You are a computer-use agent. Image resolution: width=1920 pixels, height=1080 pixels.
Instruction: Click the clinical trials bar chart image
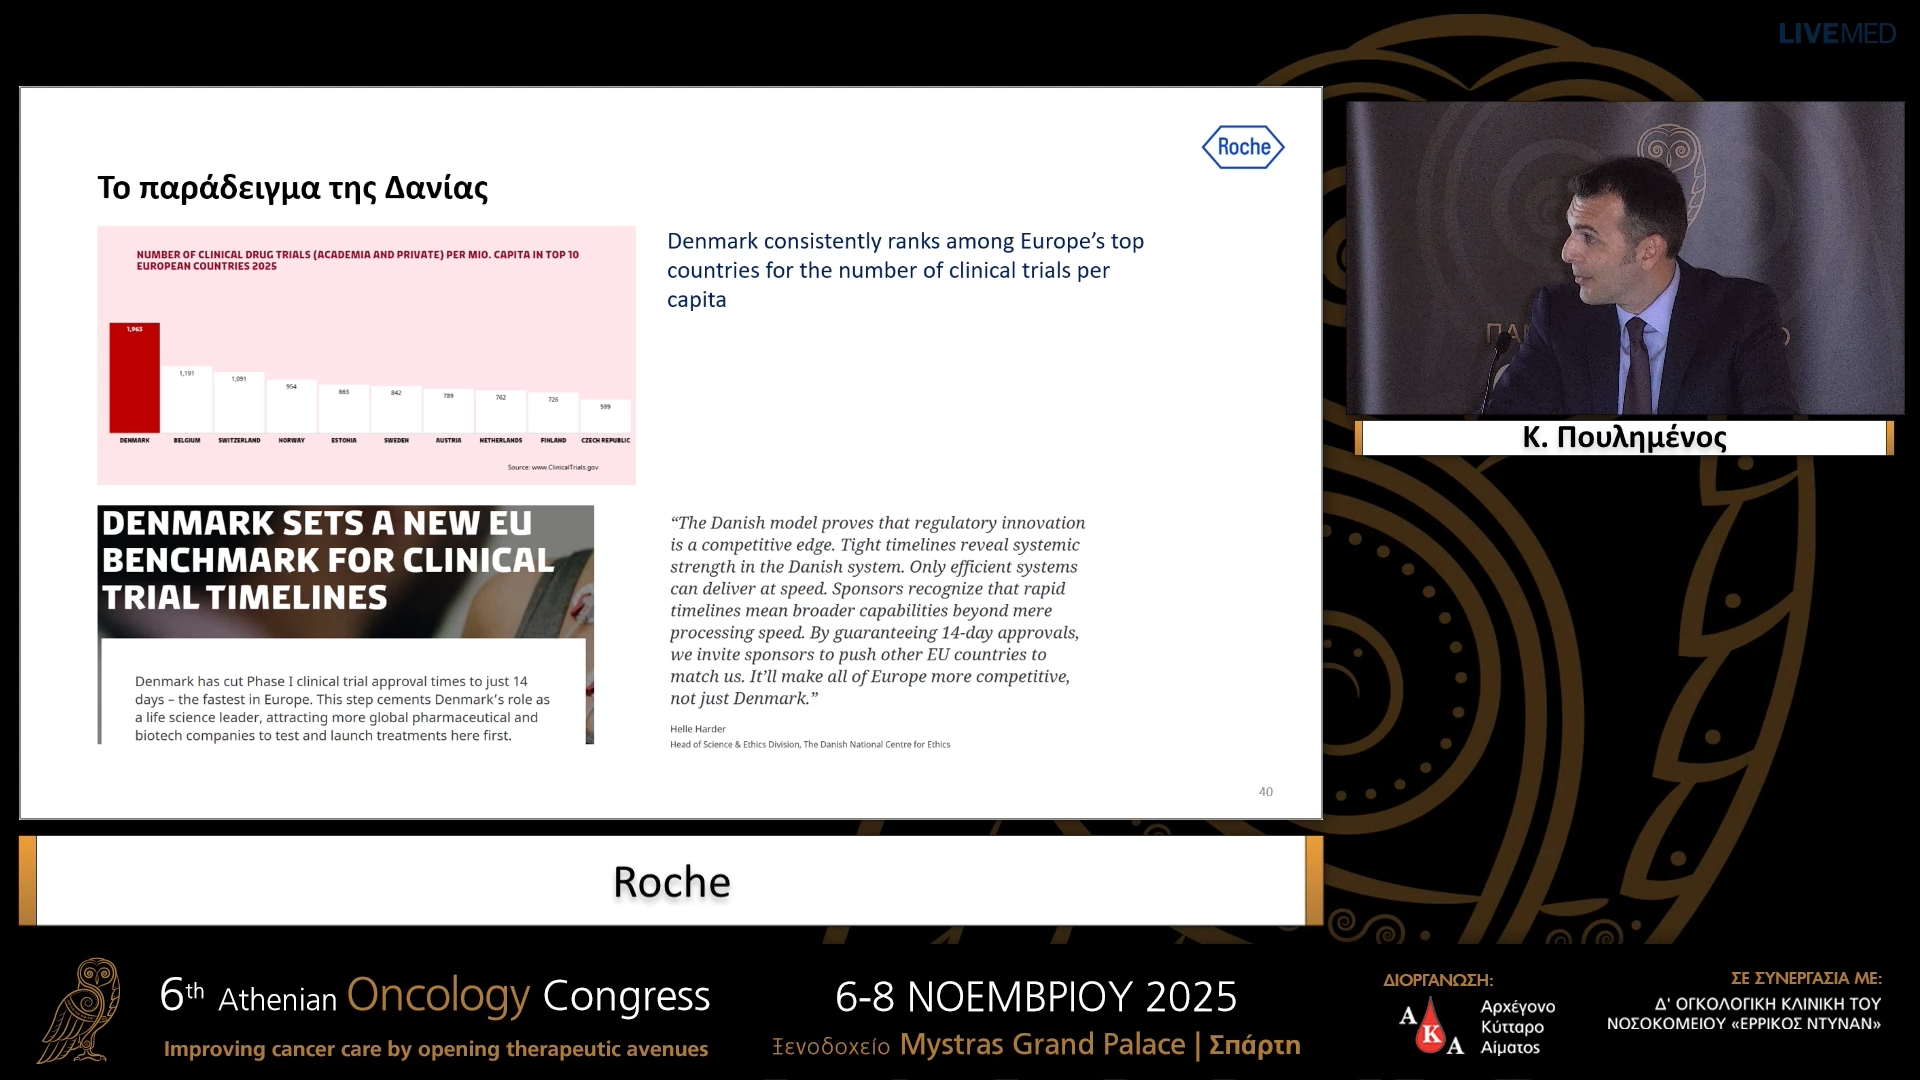click(366, 355)
